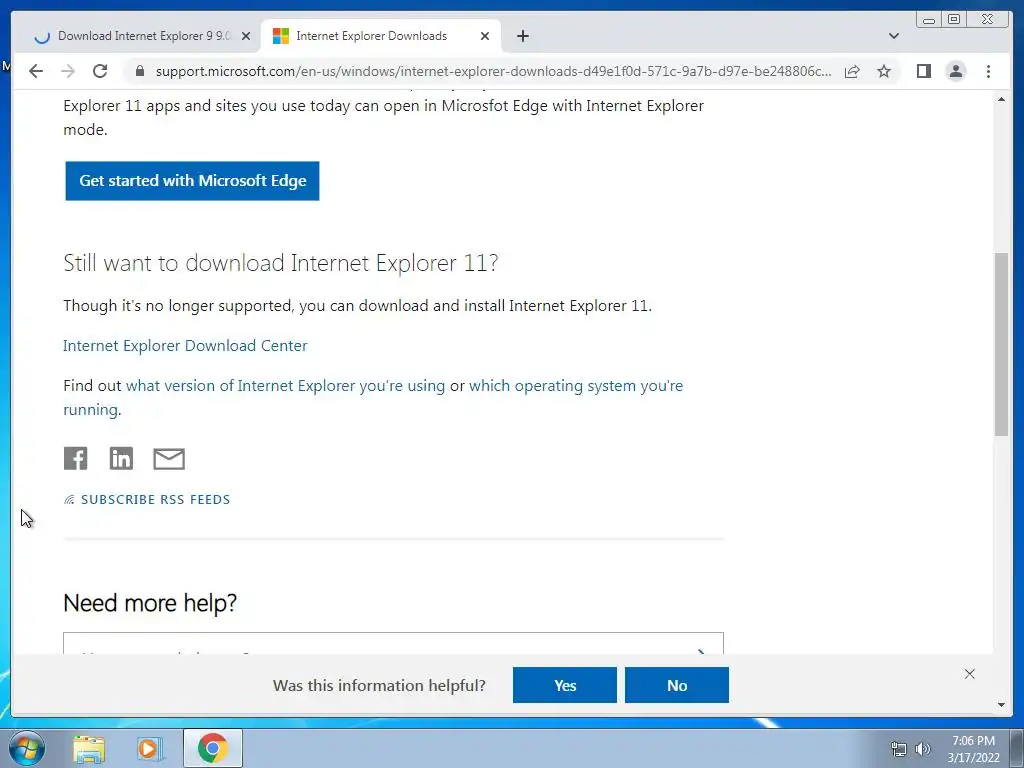The image size is (1024, 768).
Task: Click the Still want to download heading
Action: coord(281,263)
